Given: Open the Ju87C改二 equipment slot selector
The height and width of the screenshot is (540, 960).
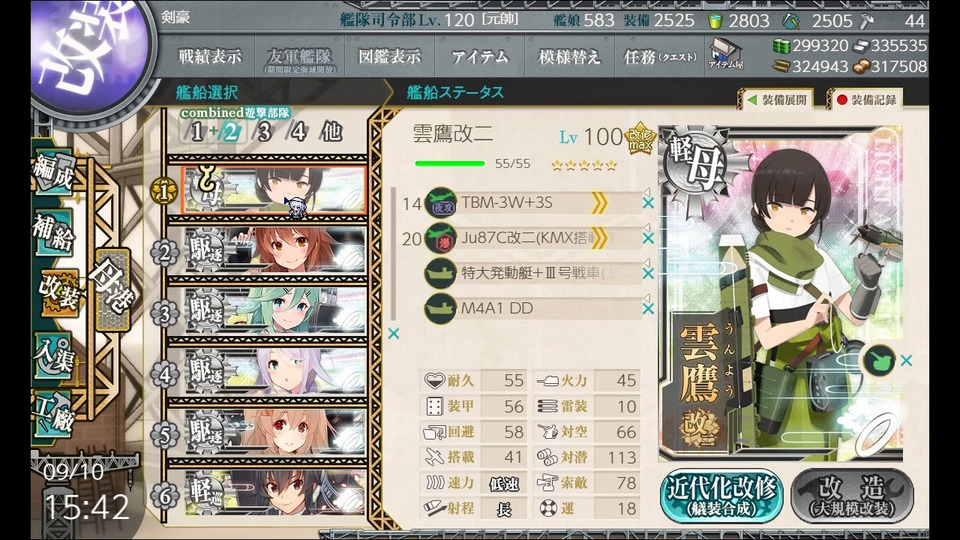Looking at the screenshot, I should [533, 238].
